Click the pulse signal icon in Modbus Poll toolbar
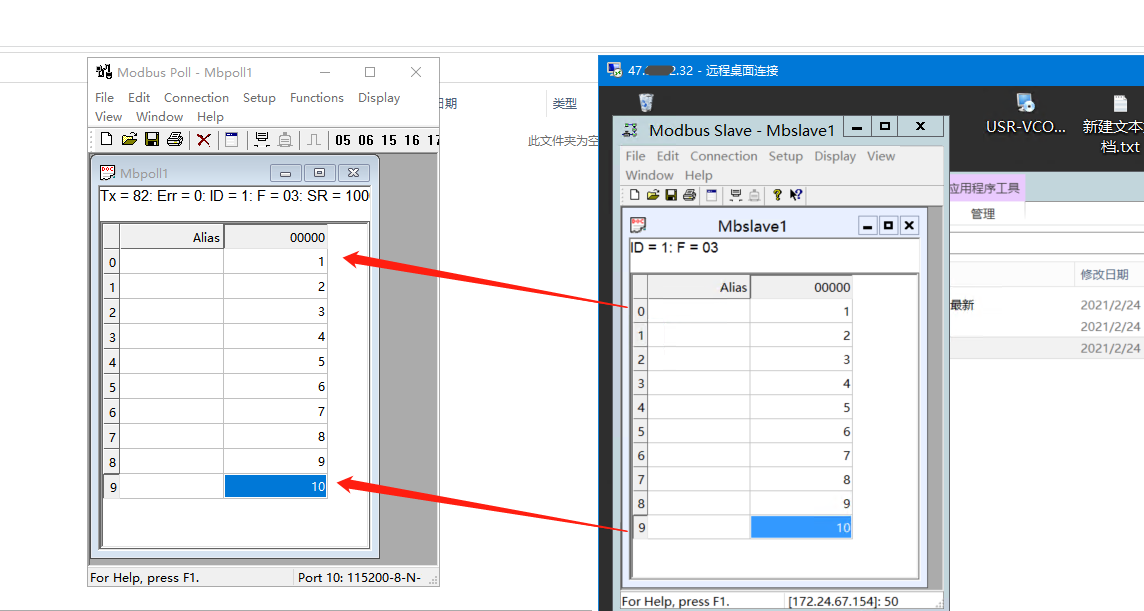Image resolution: width=1144 pixels, height=611 pixels. (313, 140)
